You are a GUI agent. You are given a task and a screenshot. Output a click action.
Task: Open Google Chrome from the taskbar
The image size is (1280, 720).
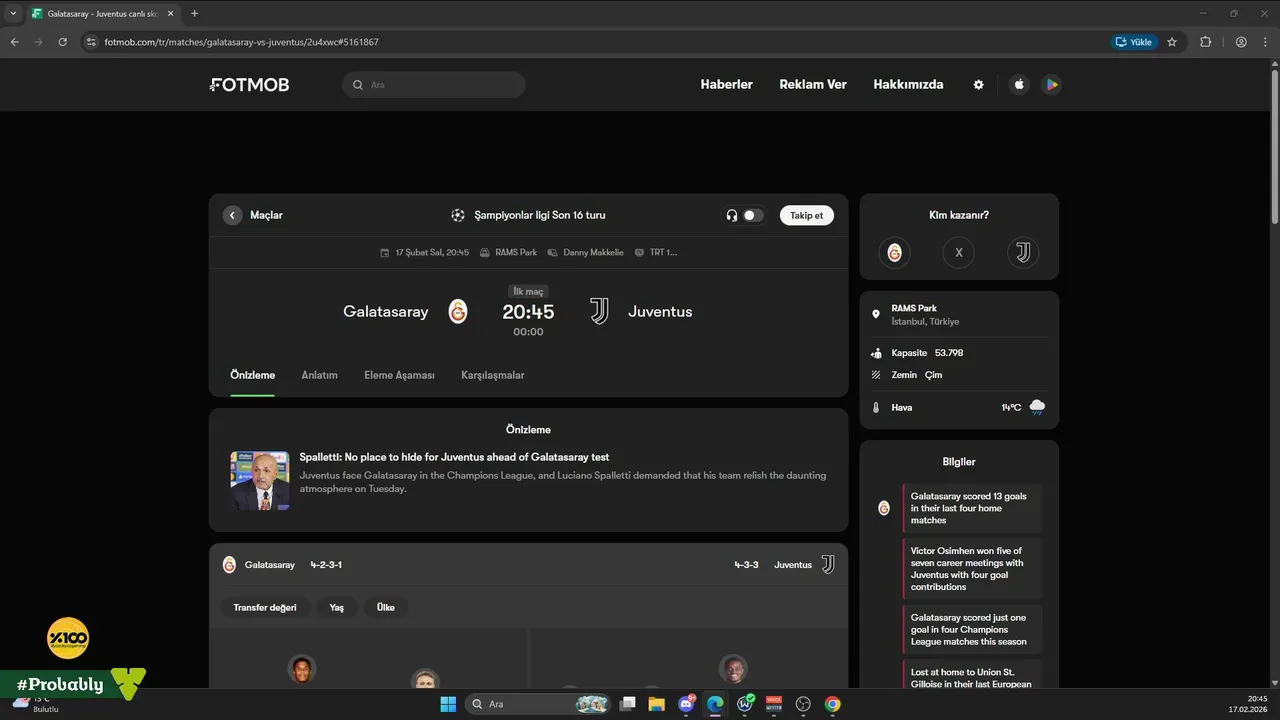click(832, 704)
